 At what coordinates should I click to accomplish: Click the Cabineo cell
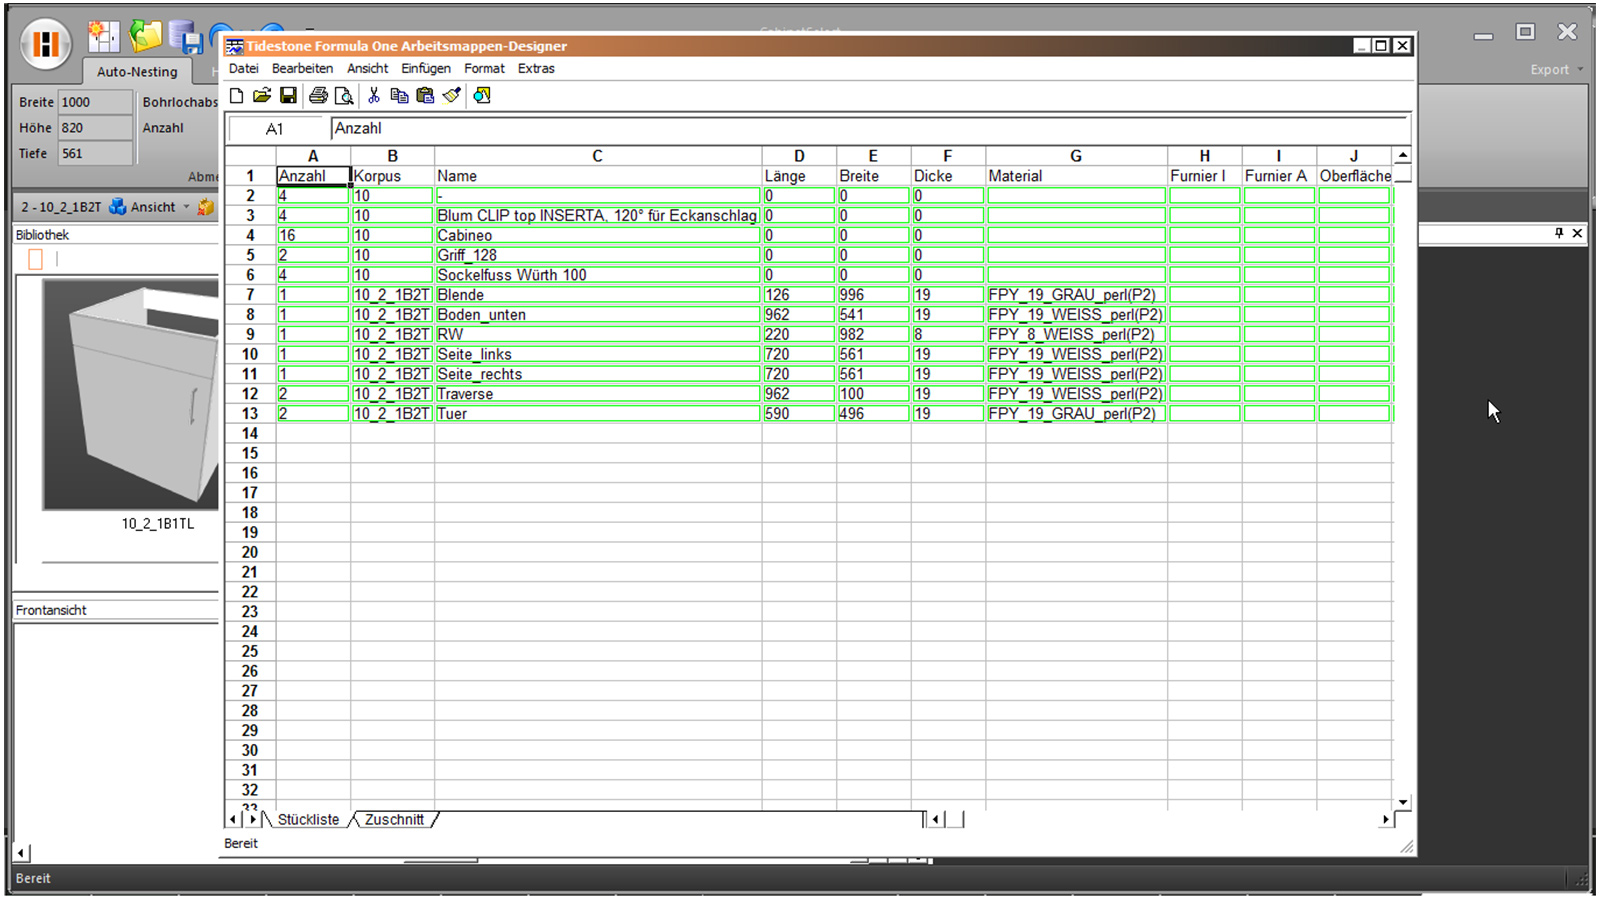pos(598,236)
